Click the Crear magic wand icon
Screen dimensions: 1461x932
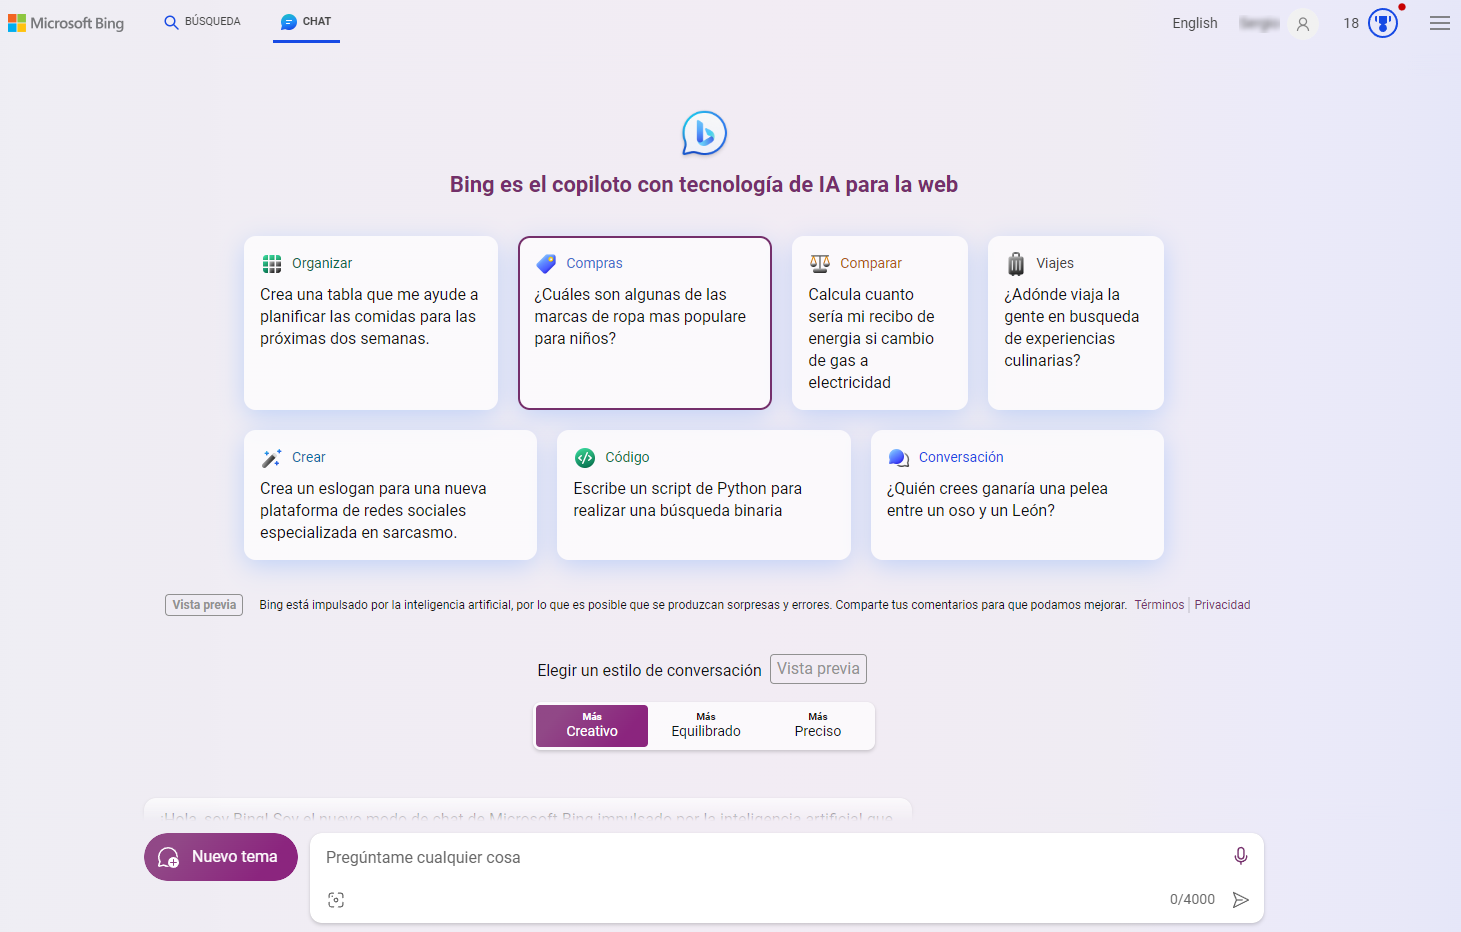pyautogui.click(x=272, y=458)
